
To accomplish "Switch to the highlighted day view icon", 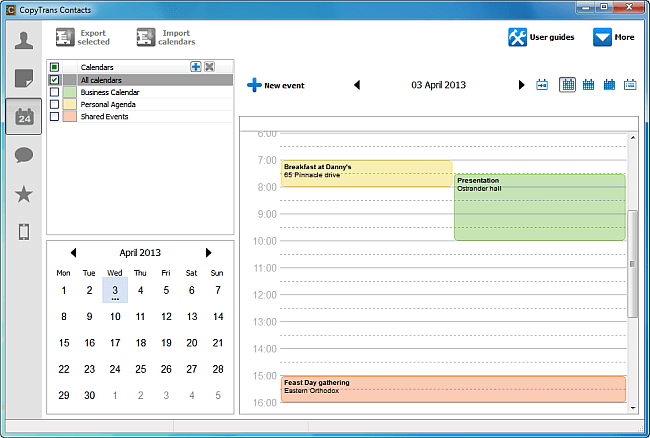I will click(x=568, y=85).
